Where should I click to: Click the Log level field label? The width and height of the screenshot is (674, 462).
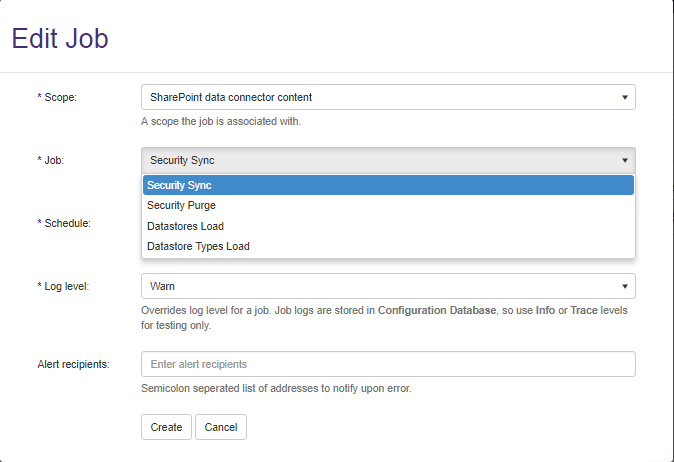click(66, 287)
